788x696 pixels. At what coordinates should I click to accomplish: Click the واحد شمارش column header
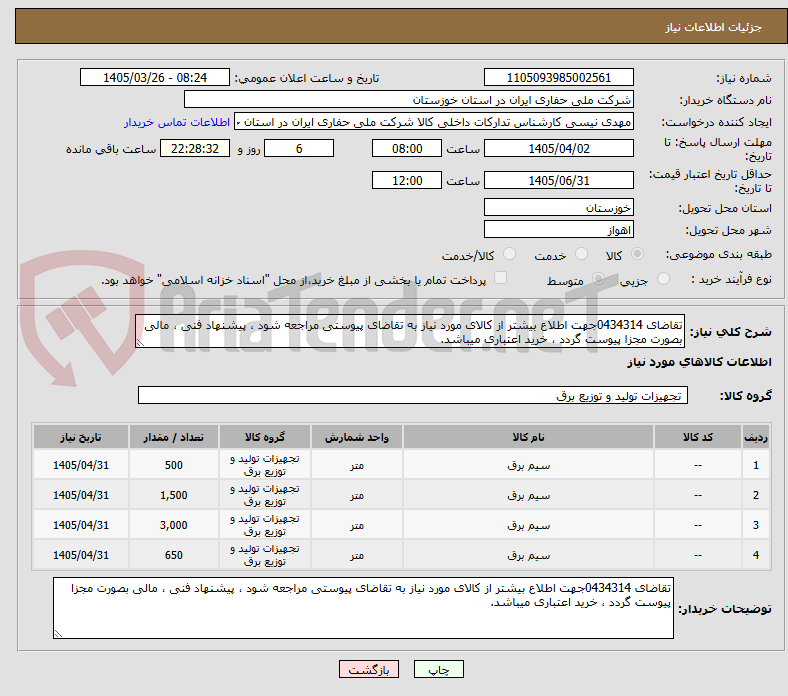point(357,437)
